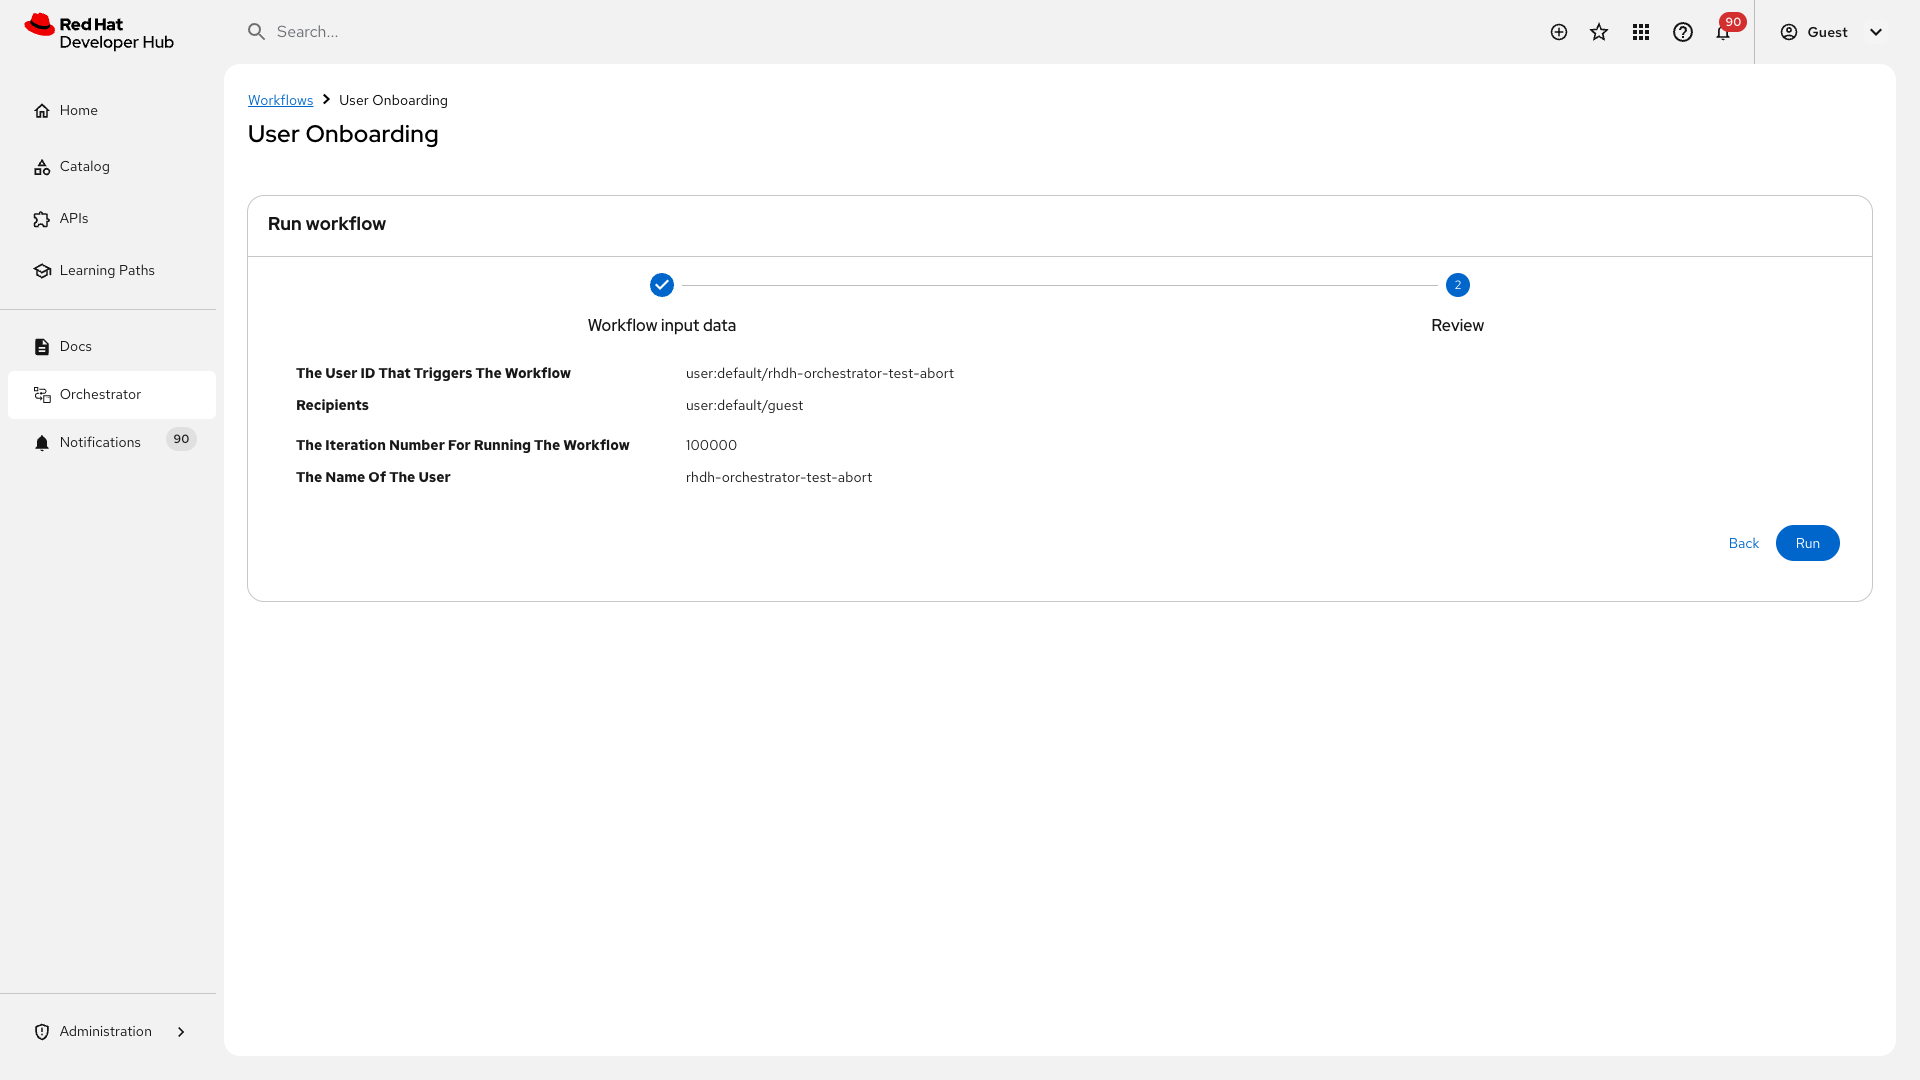Open notifications bell in top bar
This screenshot has width=1920, height=1080.
click(1723, 32)
